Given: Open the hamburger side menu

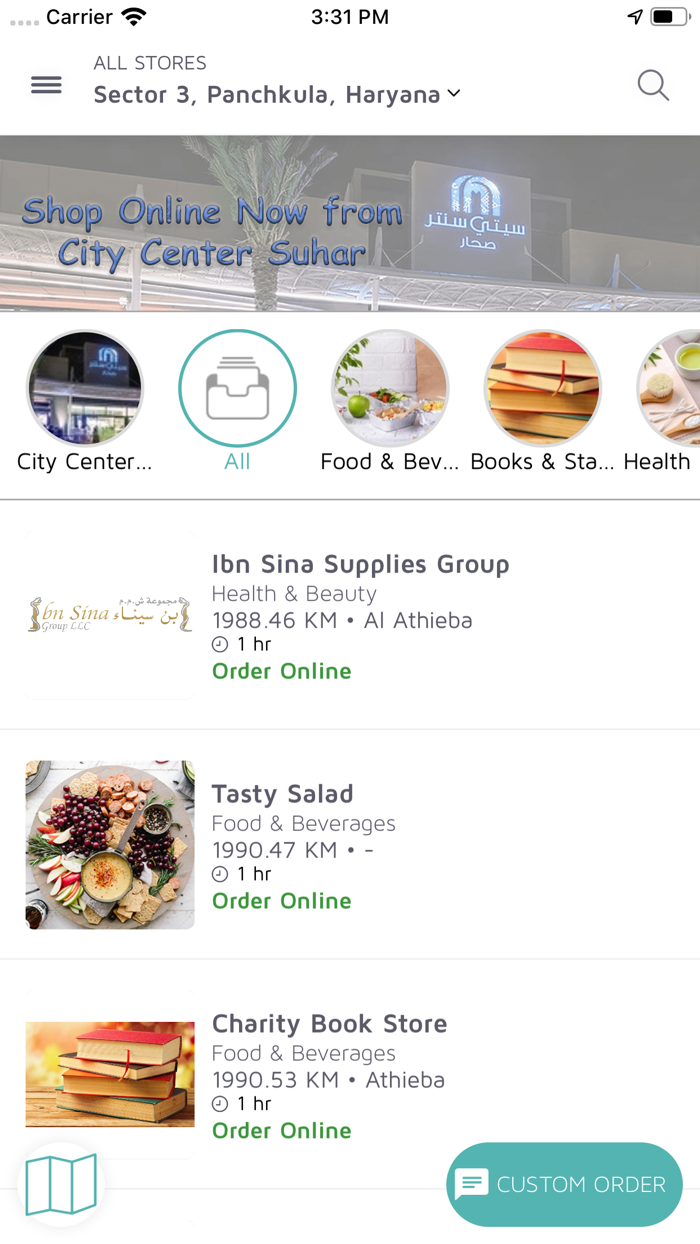Looking at the screenshot, I should 46,85.
